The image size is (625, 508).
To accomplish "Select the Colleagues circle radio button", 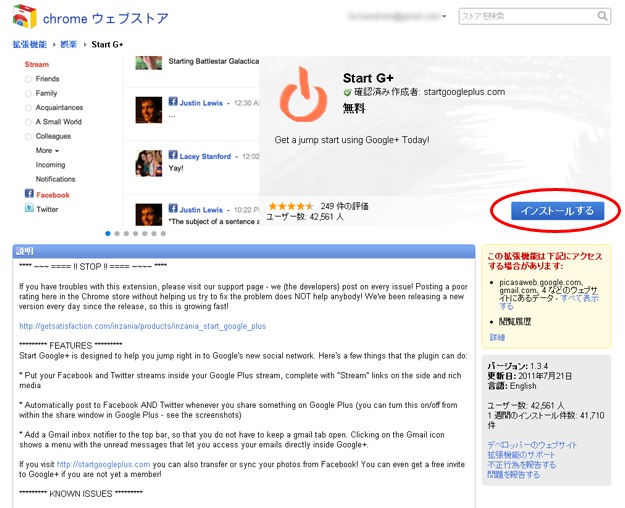I will (28, 136).
